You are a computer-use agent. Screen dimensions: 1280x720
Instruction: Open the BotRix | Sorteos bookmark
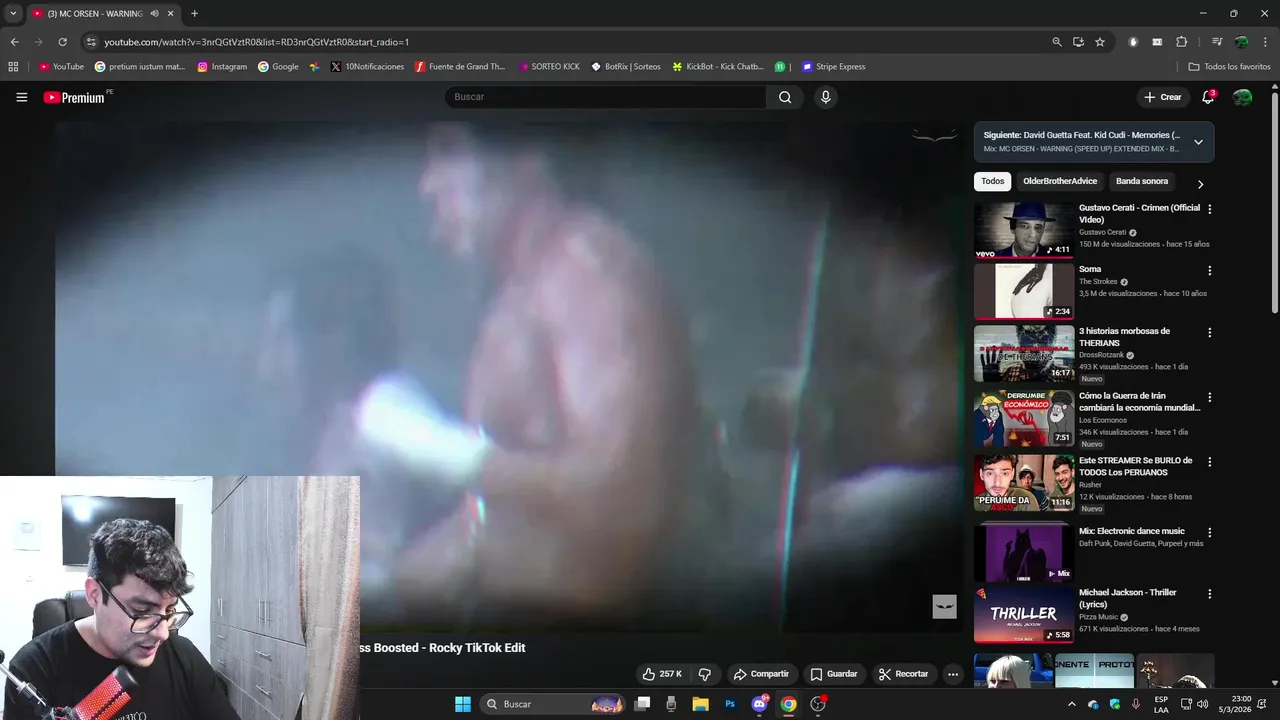(x=626, y=67)
